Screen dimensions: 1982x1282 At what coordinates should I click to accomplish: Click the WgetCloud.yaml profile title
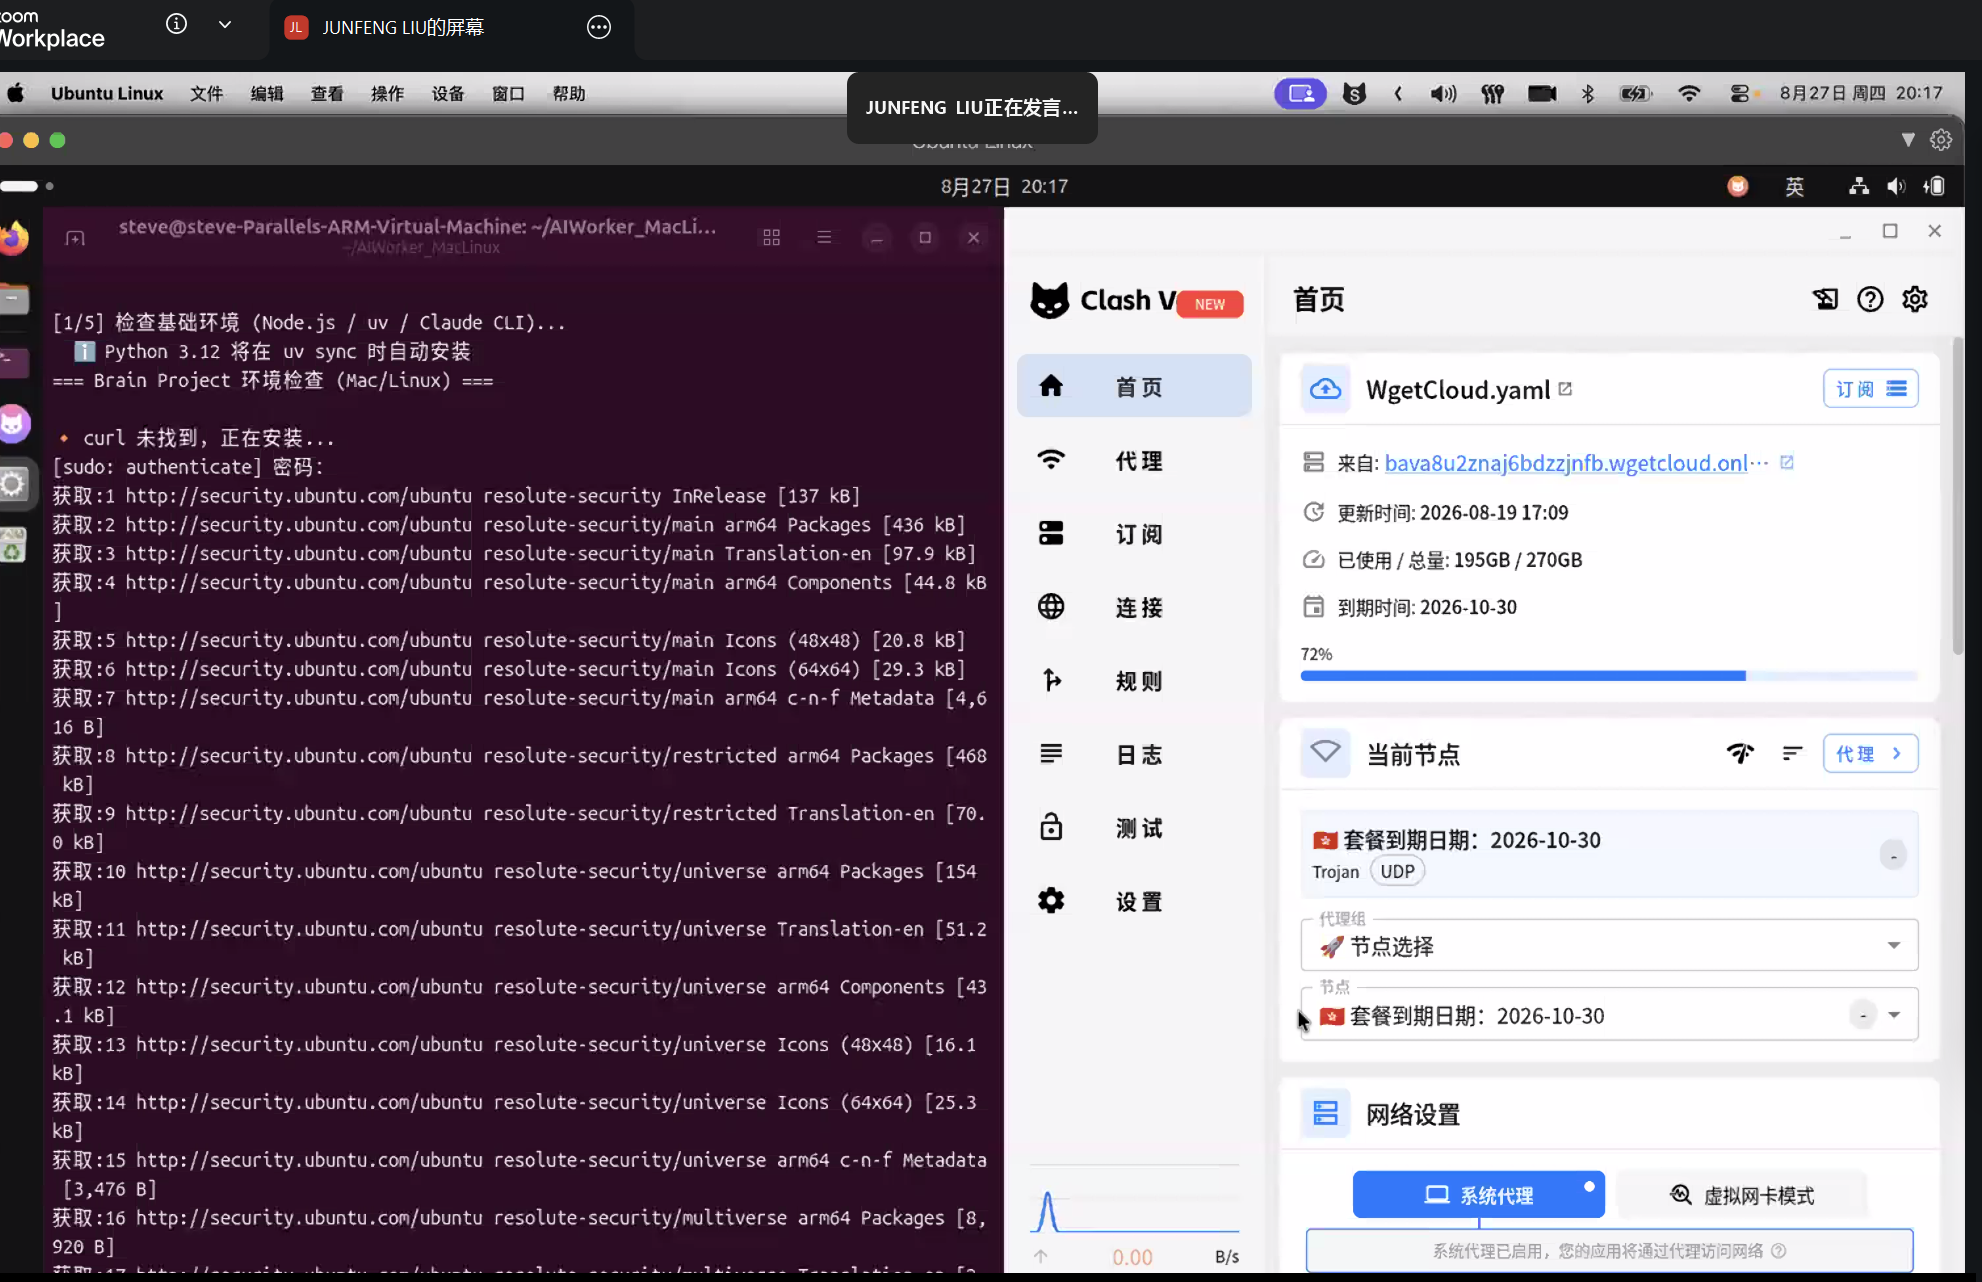pos(1458,389)
